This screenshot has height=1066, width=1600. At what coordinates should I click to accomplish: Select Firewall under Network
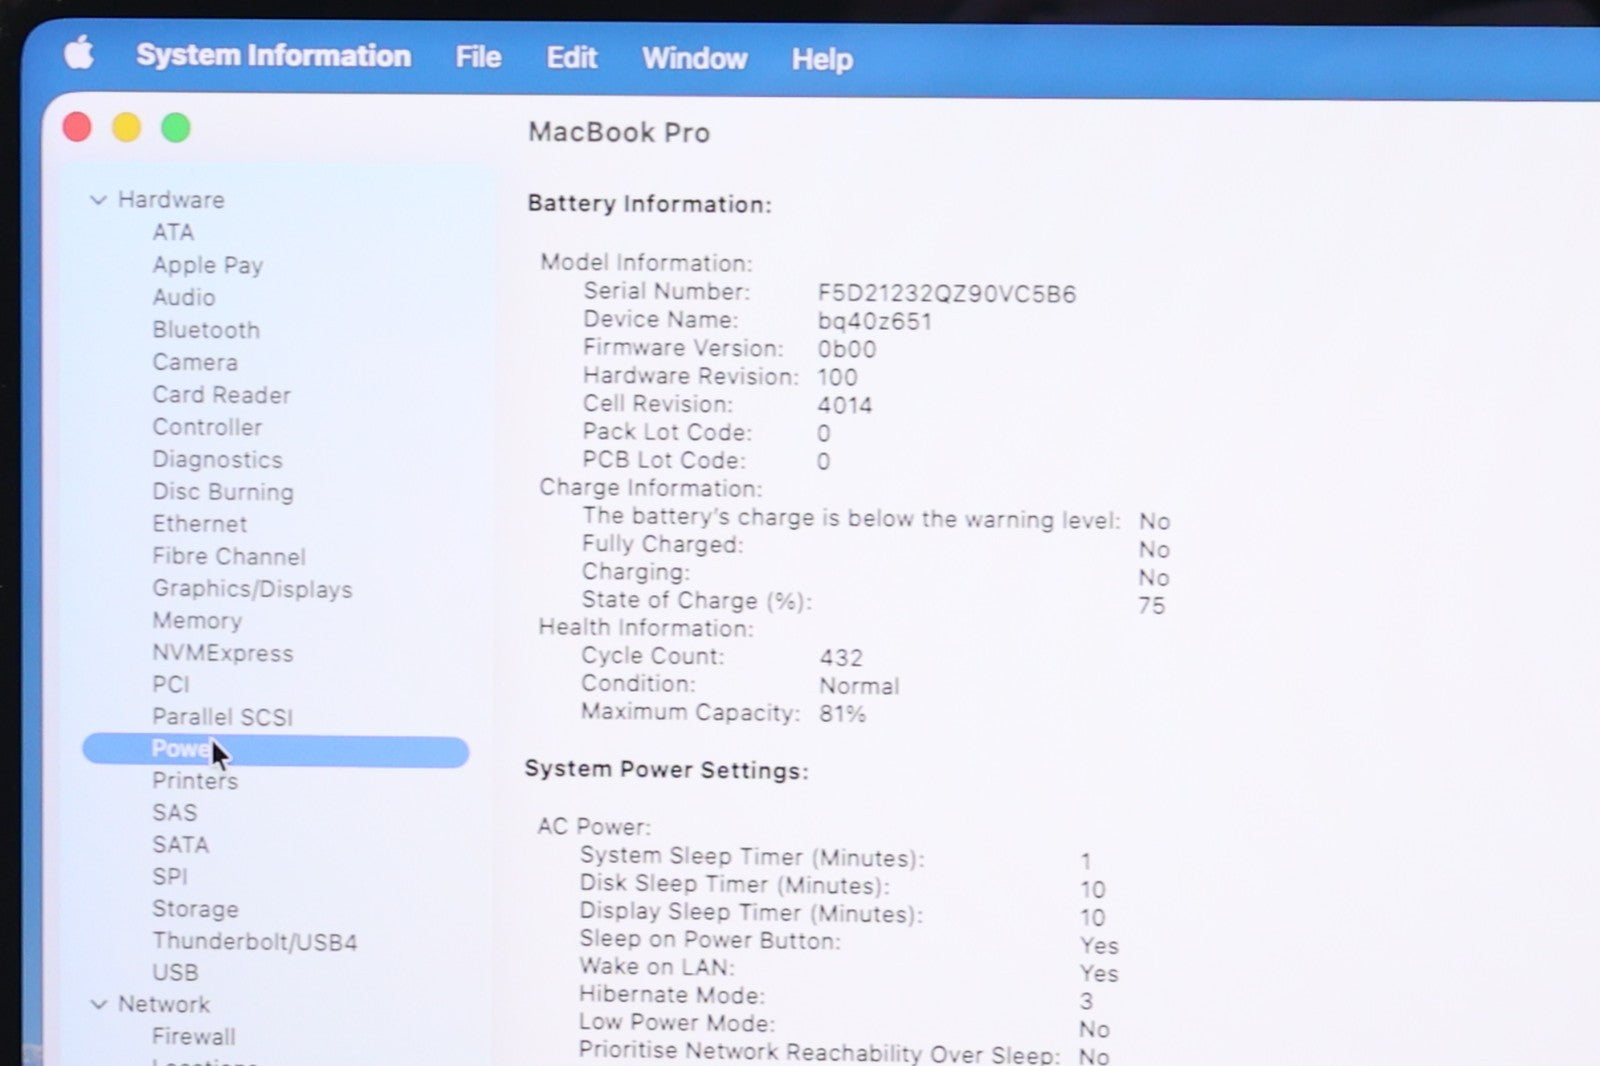pyautogui.click(x=194, y=1036)
